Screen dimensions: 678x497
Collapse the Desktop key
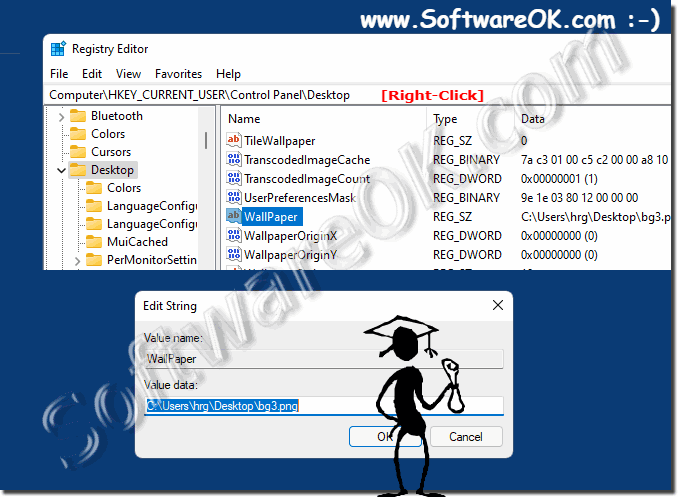tap(61, 170)
